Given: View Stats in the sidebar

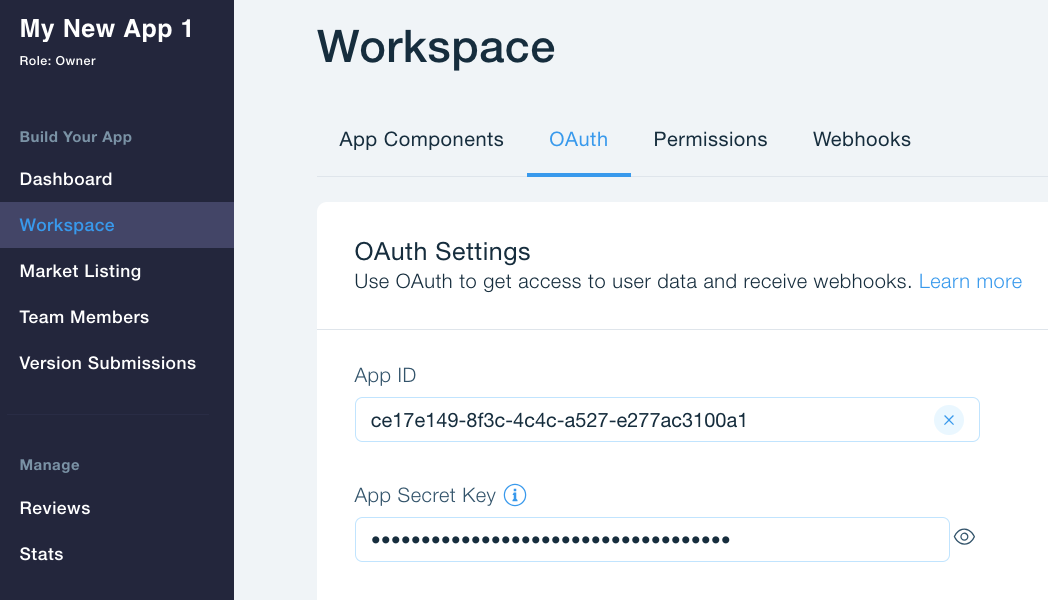Looking at the screenshot, I should point(41,554).
